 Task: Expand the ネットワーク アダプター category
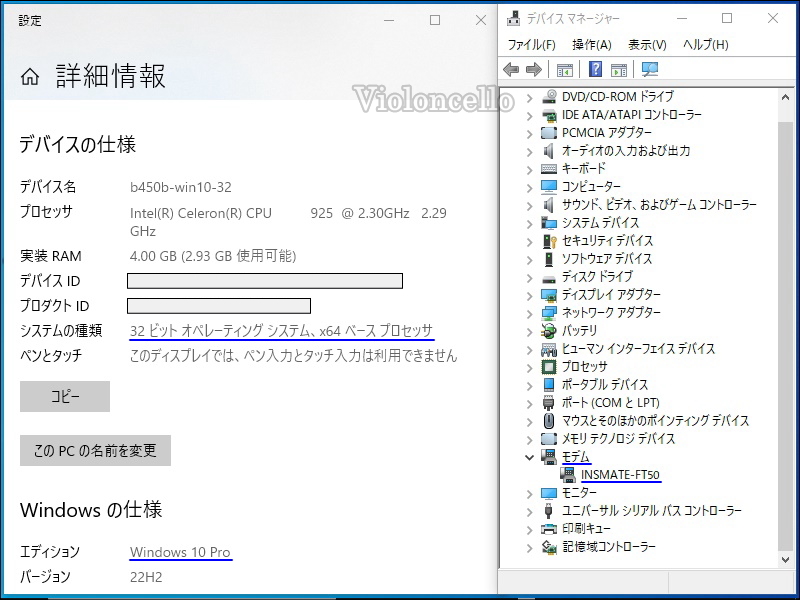529,313
